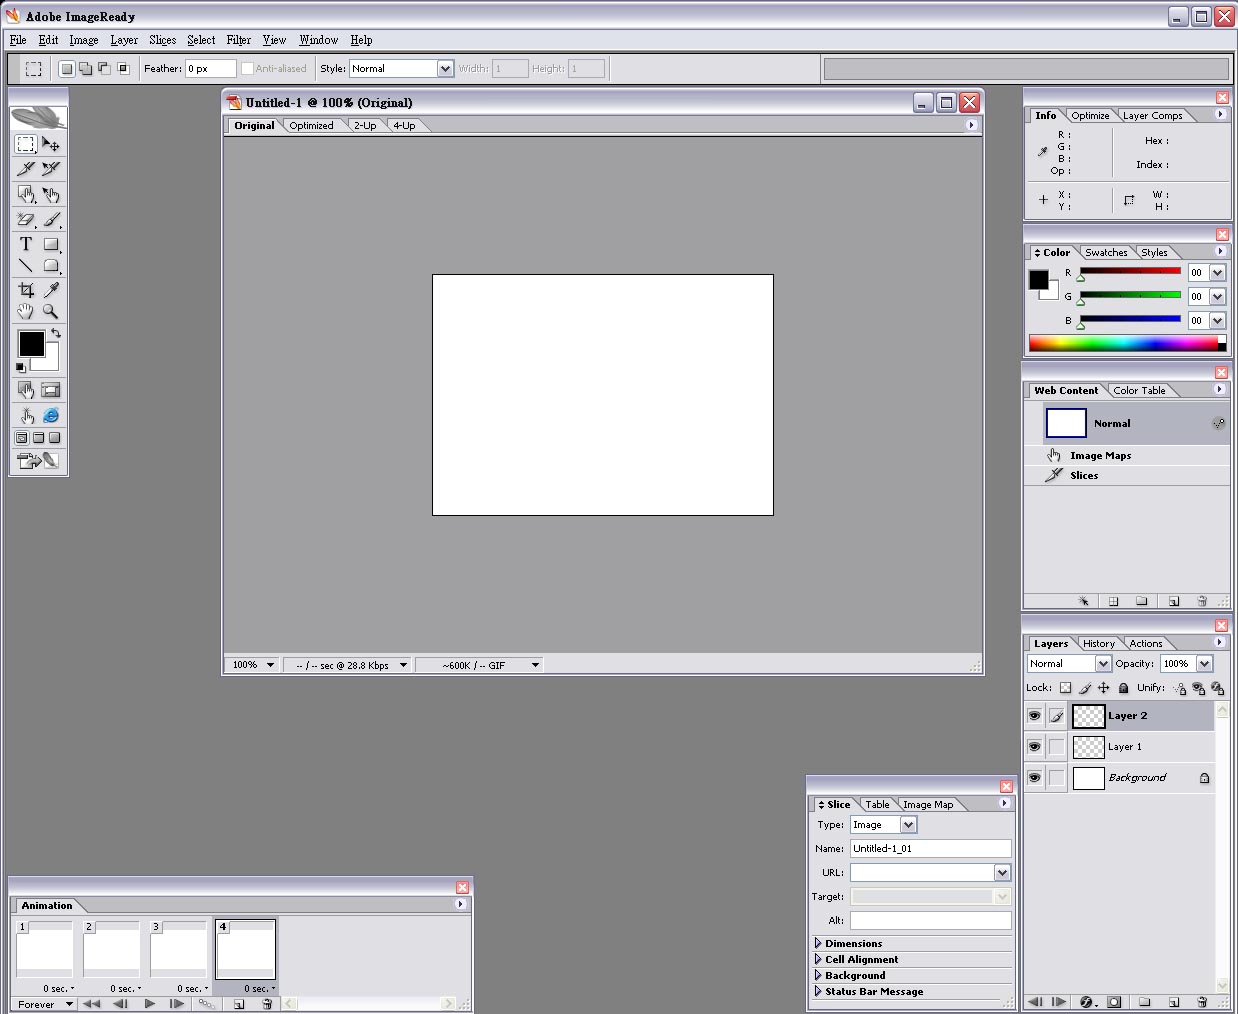The height and width of the screenshot is (1014, 1238).
Task: Play the animation
Action: point(149,1004)
